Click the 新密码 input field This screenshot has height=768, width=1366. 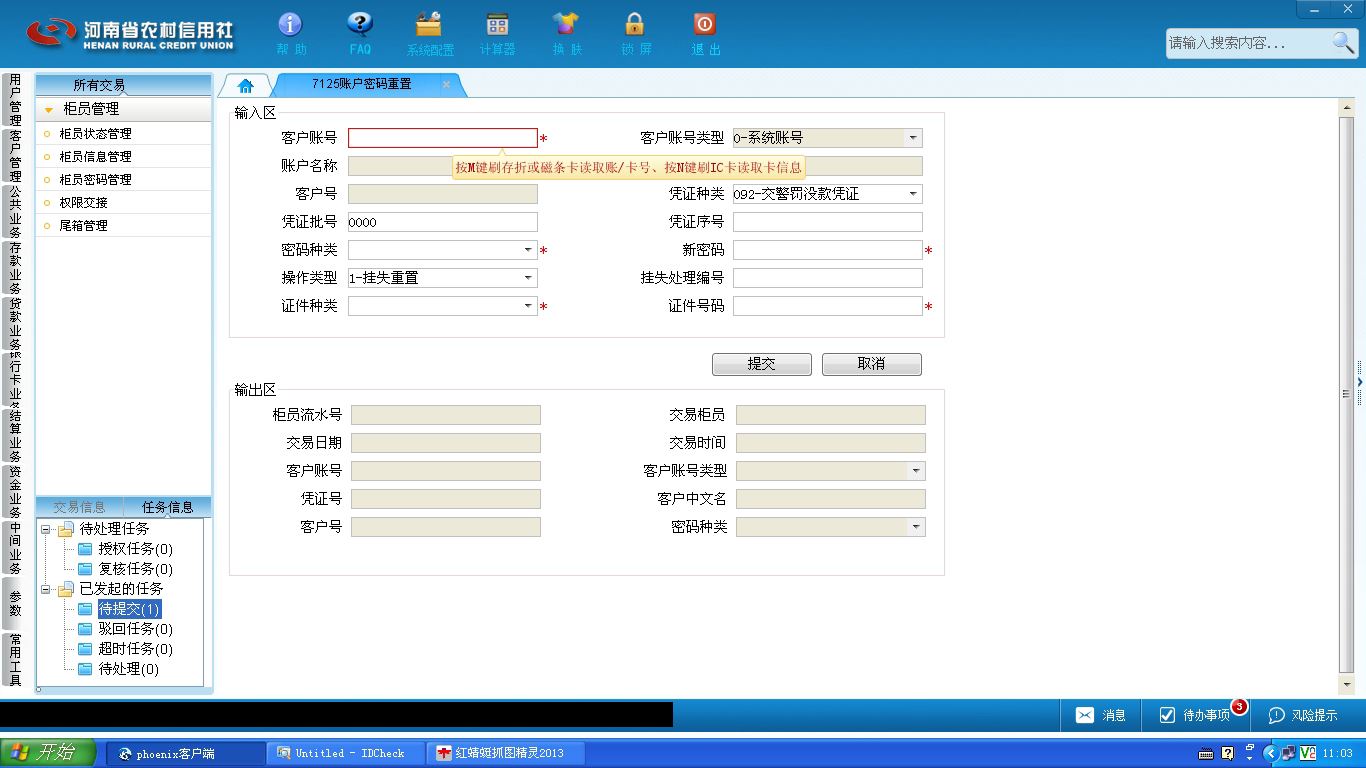[828, 250]
